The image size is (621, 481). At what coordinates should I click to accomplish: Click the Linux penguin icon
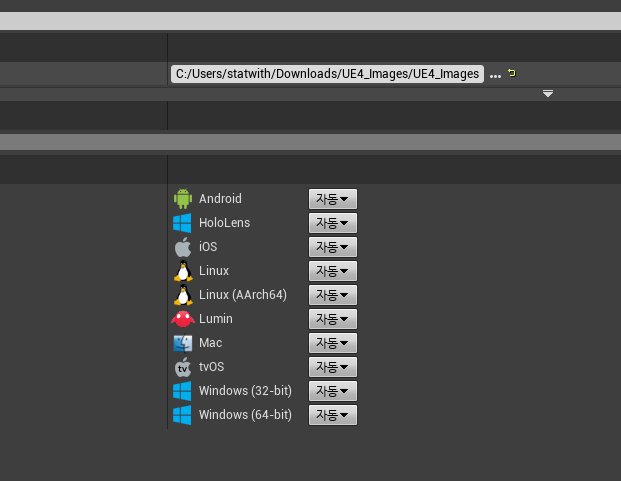pyautogui.click(x=183, y=271)
